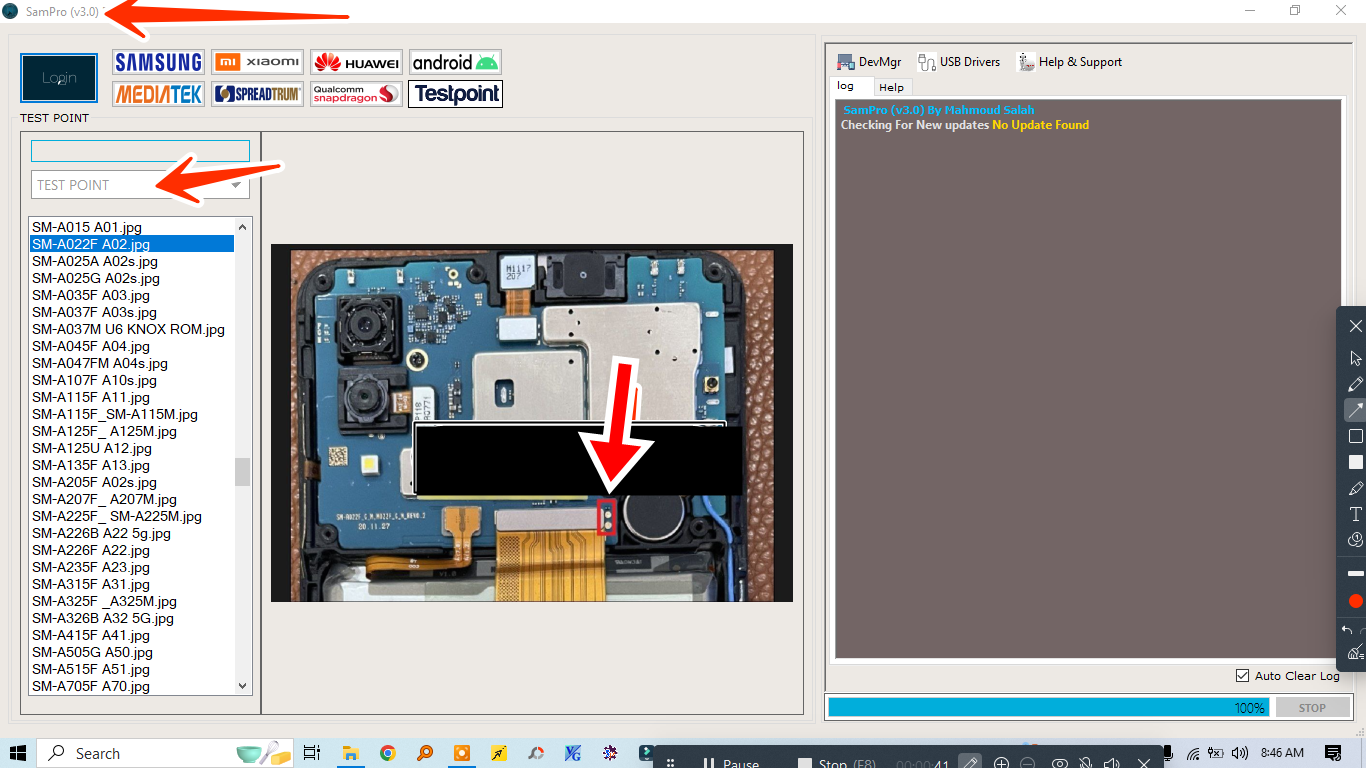The height and width of the screenshot is (768, 1366).
Task: Undo the last annotation
Action: (x=1347, y=630)
